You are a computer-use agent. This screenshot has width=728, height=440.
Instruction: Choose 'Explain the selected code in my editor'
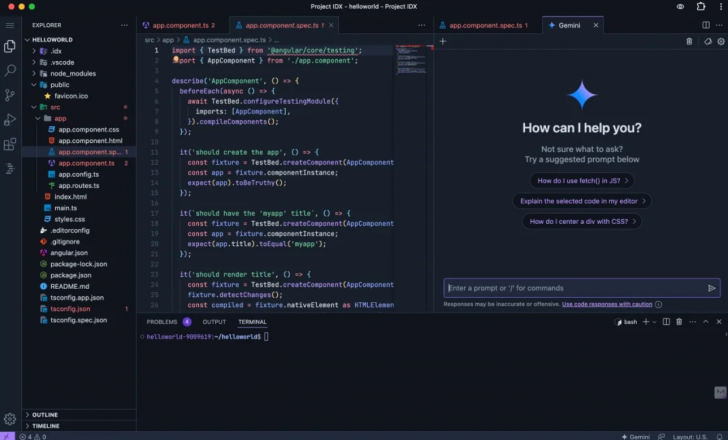[x=582, y=201]
